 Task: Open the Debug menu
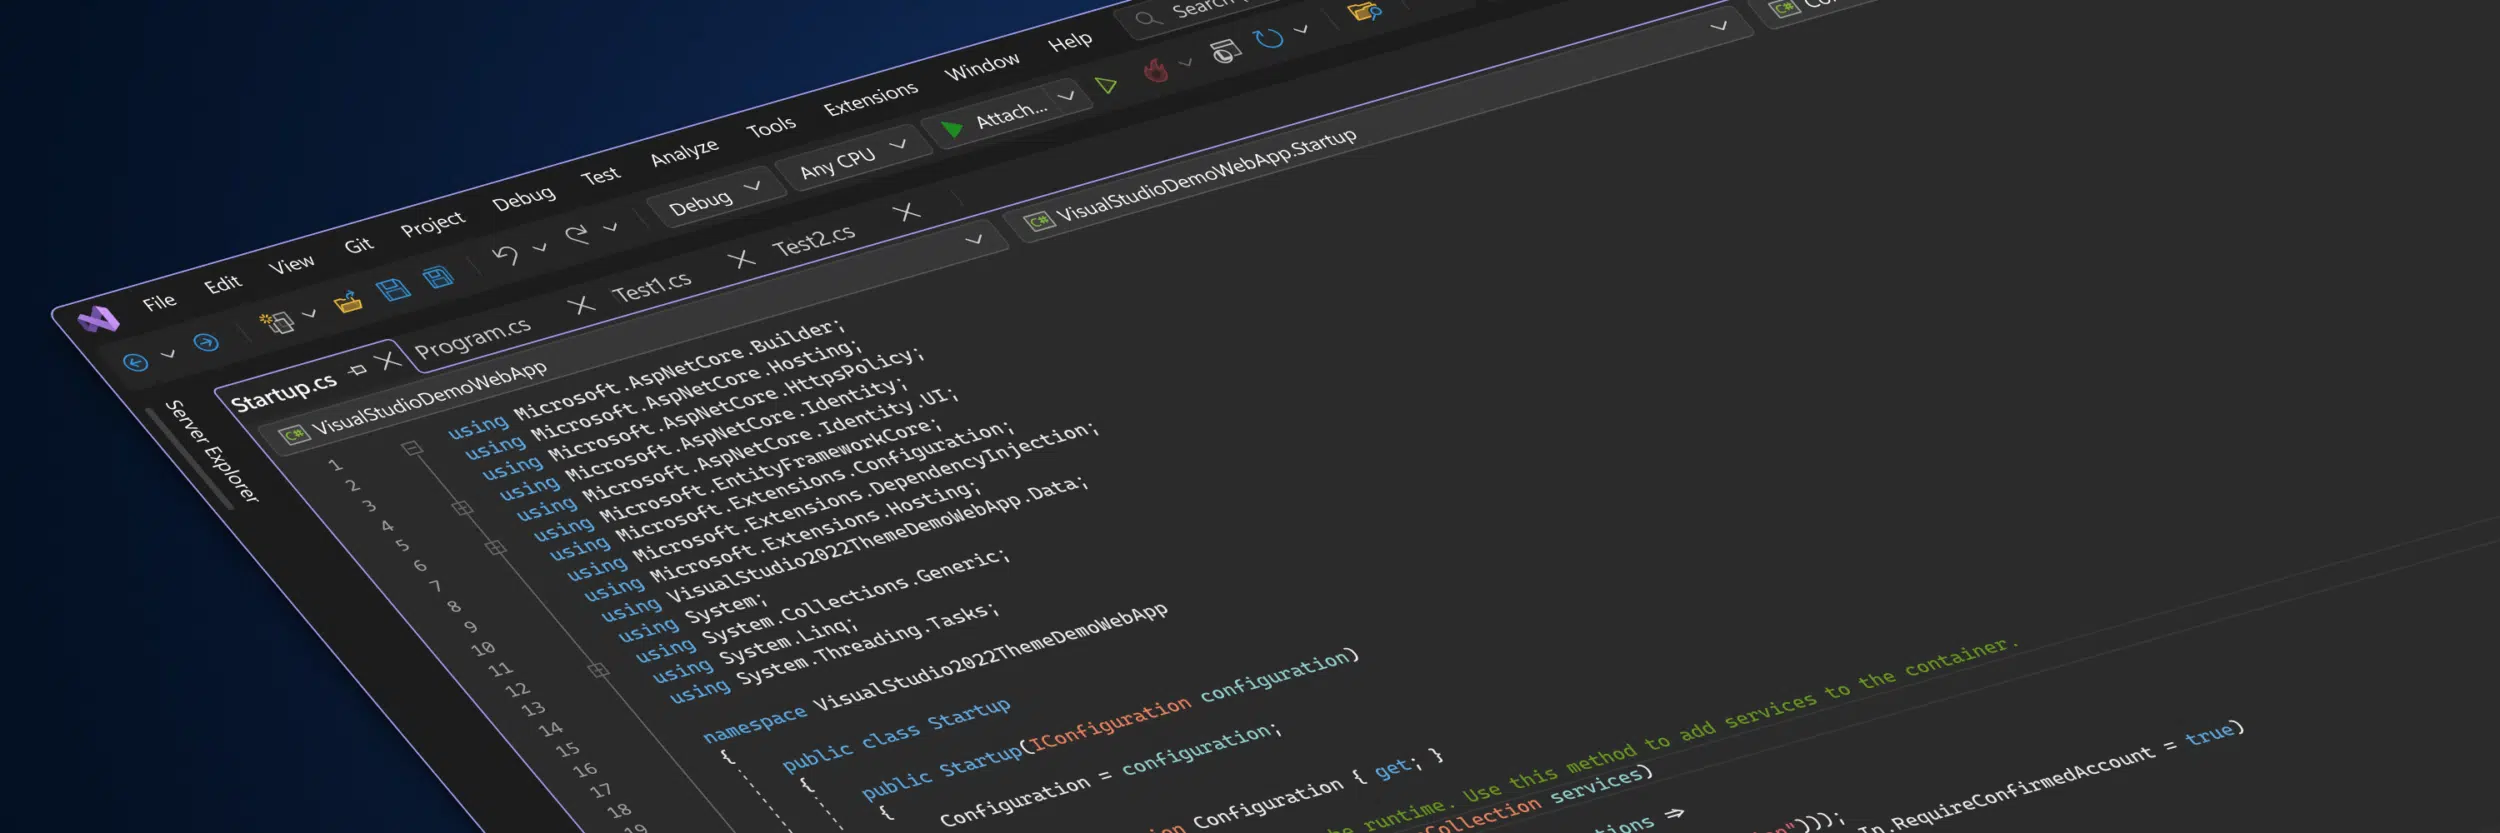coord(523,198)
